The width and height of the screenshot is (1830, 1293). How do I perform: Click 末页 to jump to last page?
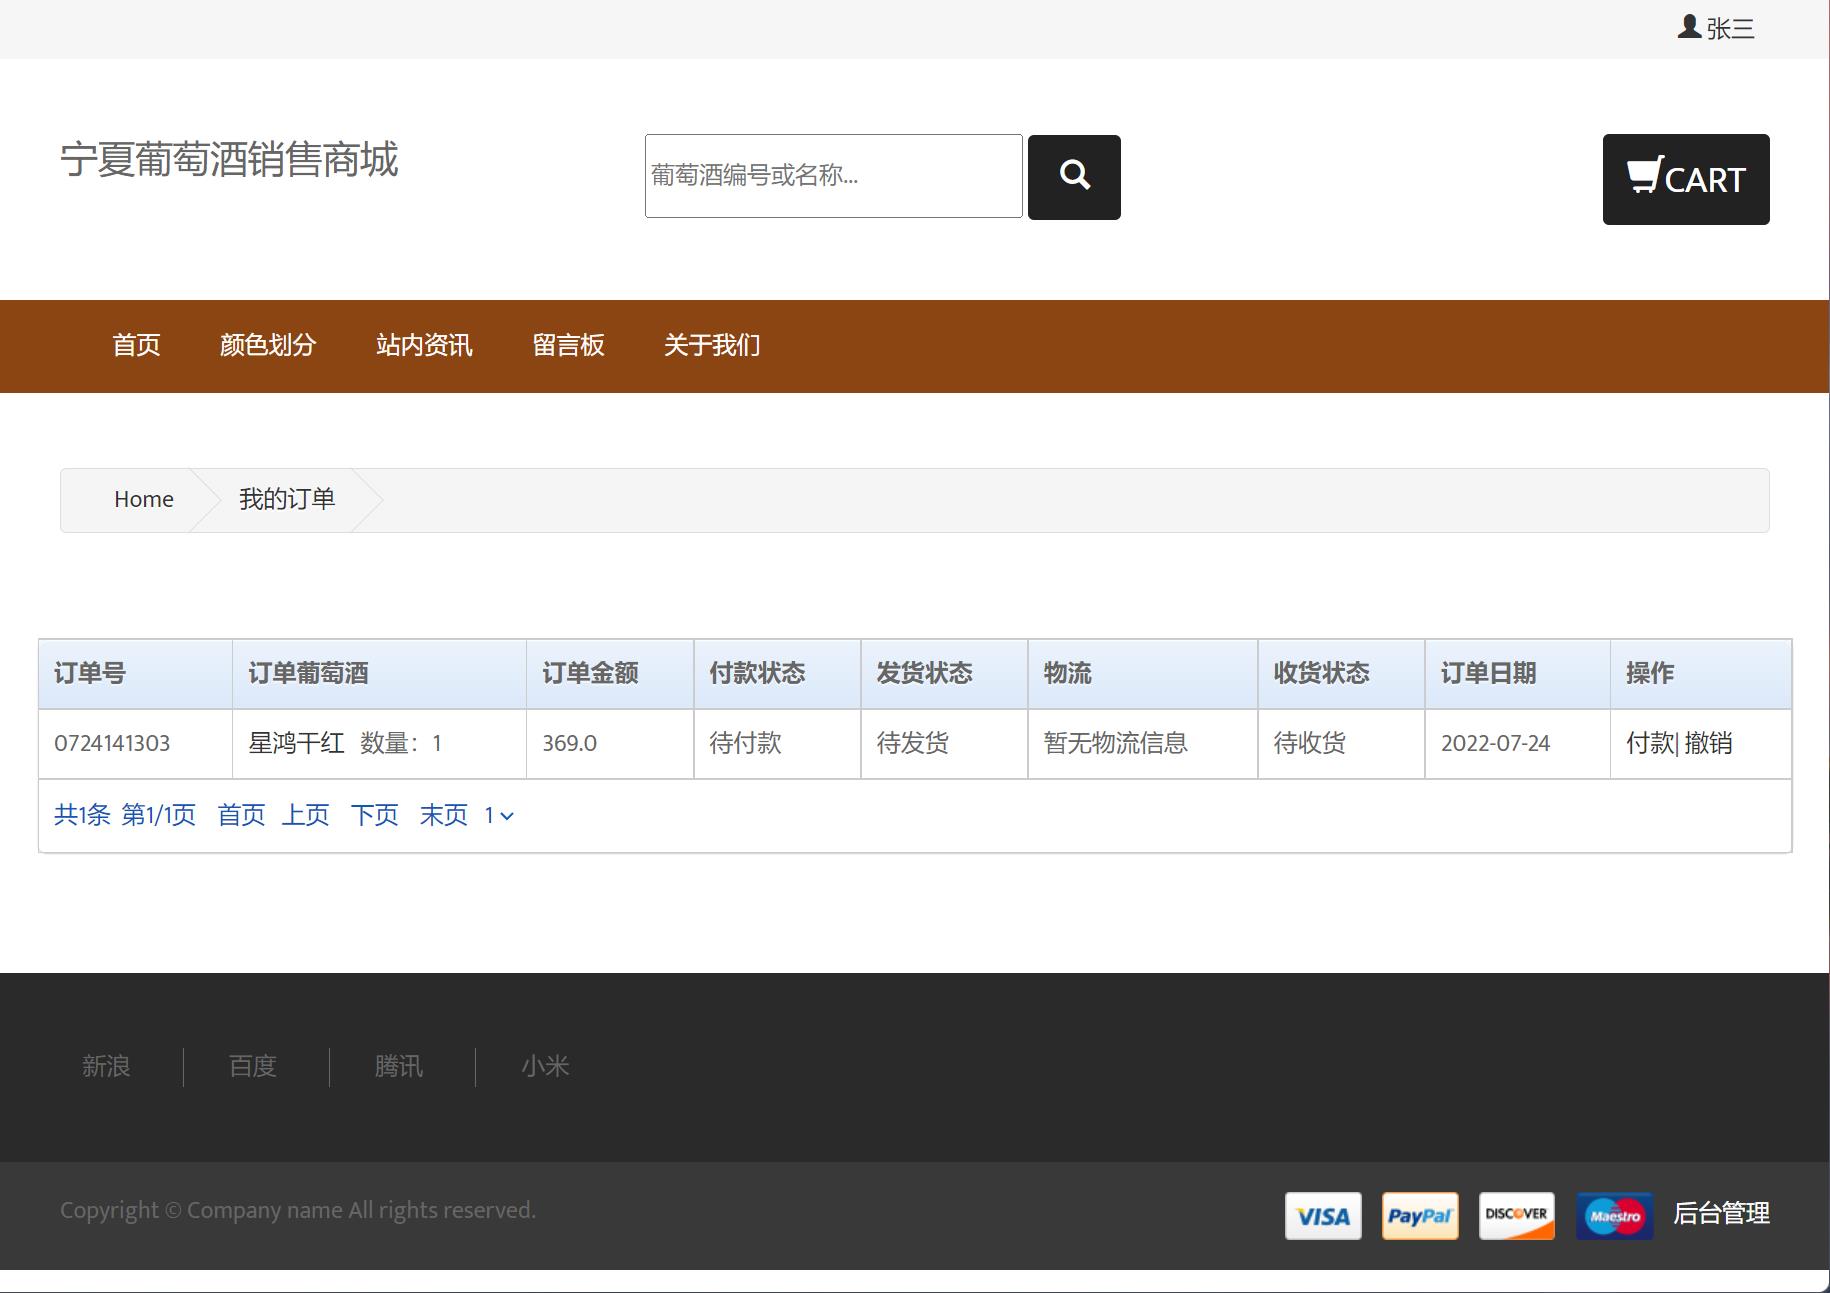click(x=442, y=815)
